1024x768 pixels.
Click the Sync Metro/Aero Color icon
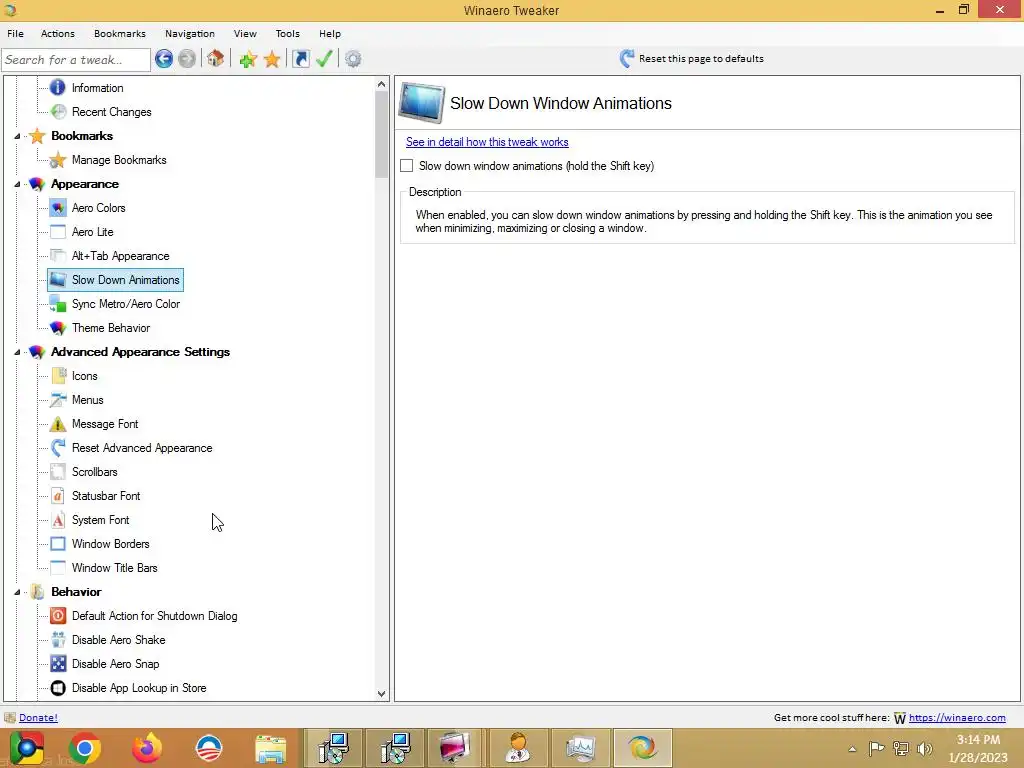click(x=58, y=304)
